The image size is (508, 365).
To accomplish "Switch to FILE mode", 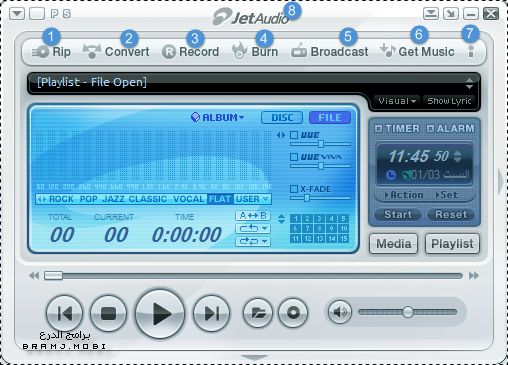I will [x=330, y=117].
